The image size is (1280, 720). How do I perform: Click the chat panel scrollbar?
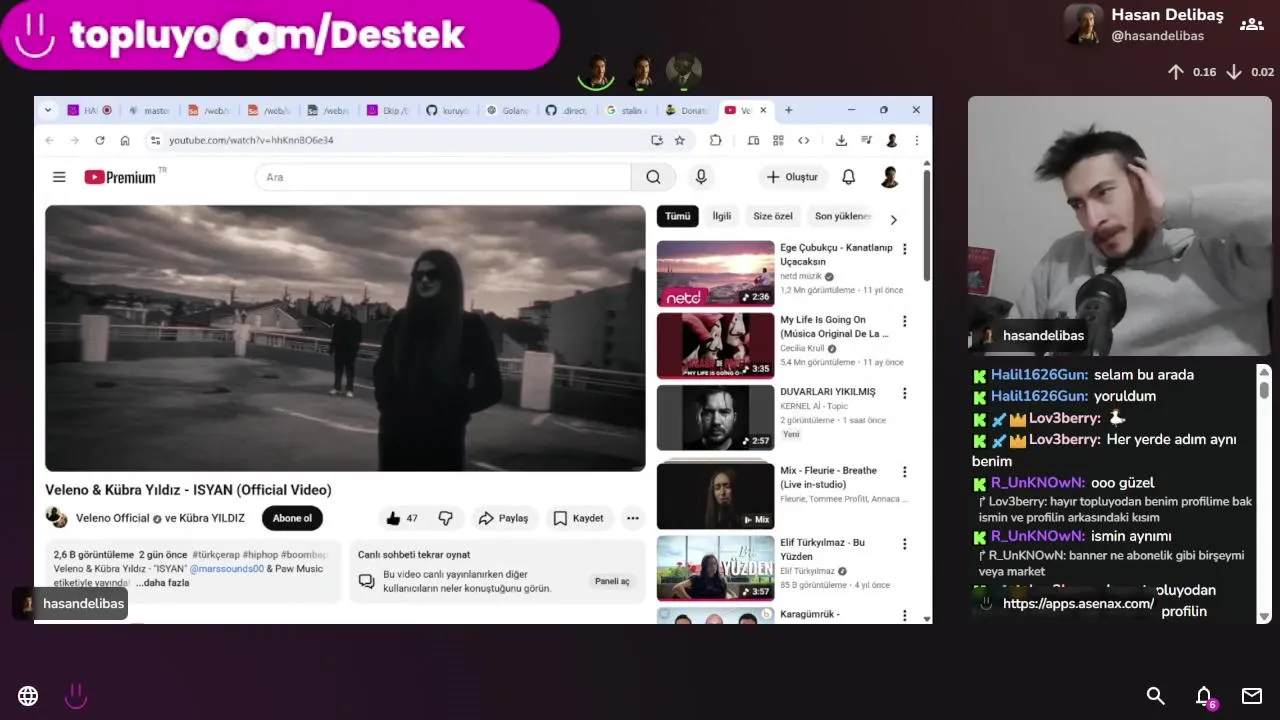(x=1264, y=493)
